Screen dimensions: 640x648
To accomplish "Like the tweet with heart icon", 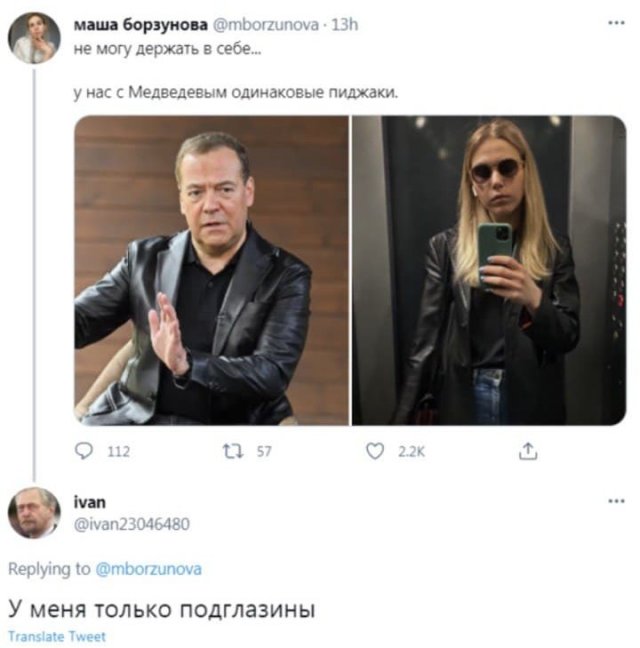I will pos(374,452).
